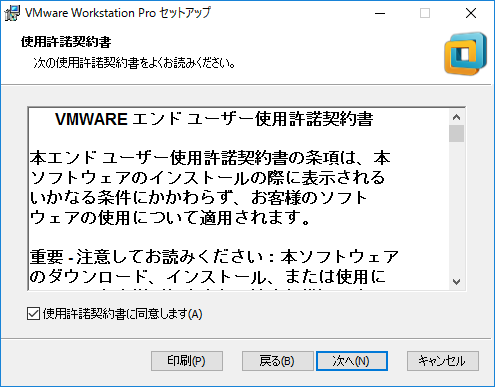The width and height of the screenshot is (495, 387).
Task: Click the license scrollbar down arrow
Action: pyautogui.click(x=456, y=282)
